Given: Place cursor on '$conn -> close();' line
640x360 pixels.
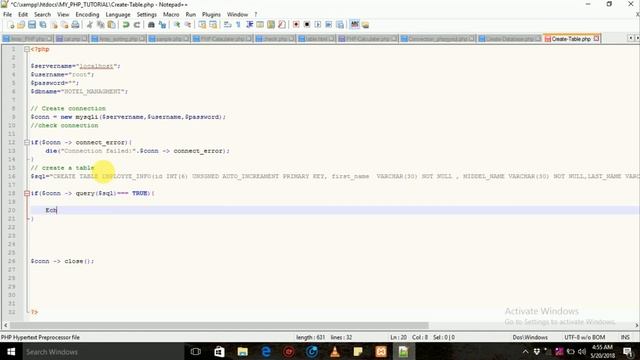Looking at the screenshot, I should click(62, 261).
